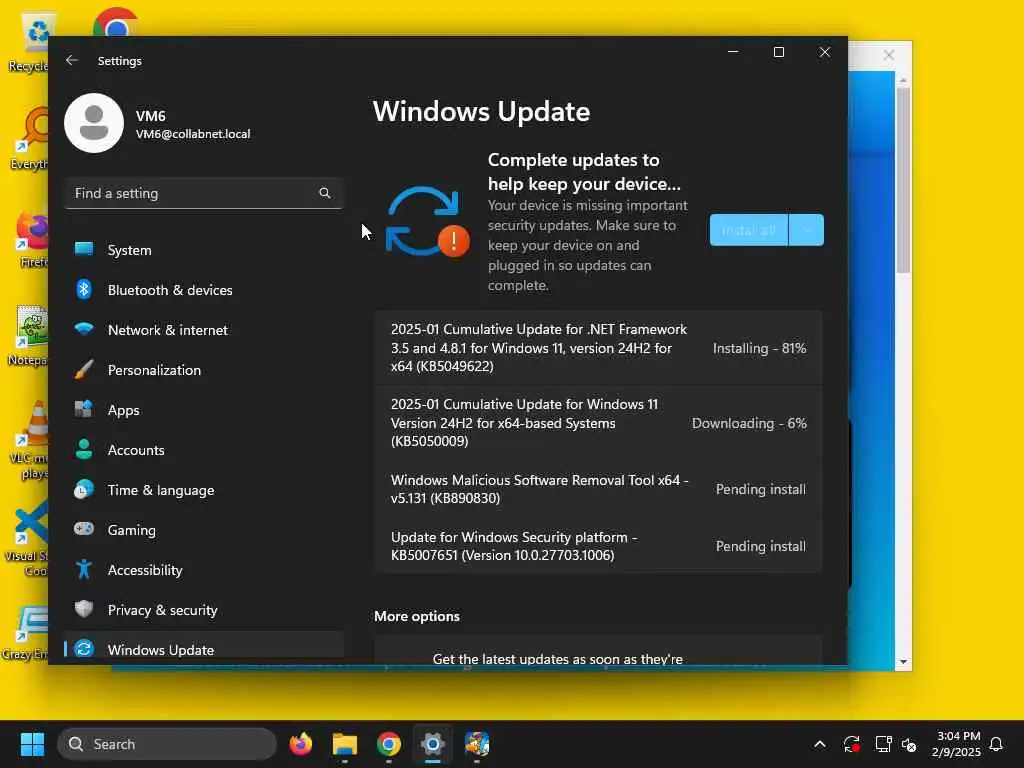This screenshot has width=1024, height=768.
Task: Open the colorful app next to Settings in taskbar
Action: 477,744
